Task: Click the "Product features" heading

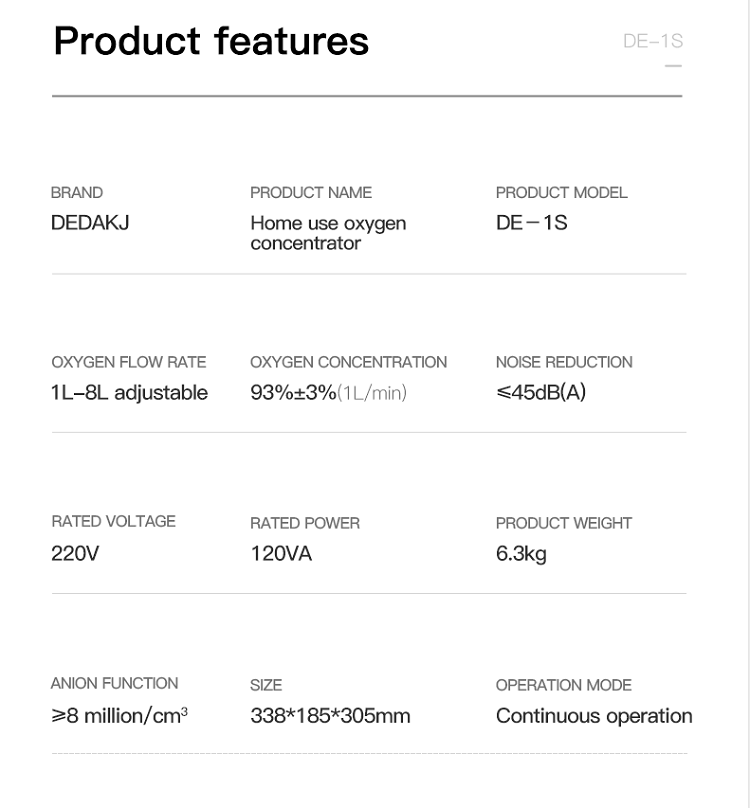Action: [211, 42]
